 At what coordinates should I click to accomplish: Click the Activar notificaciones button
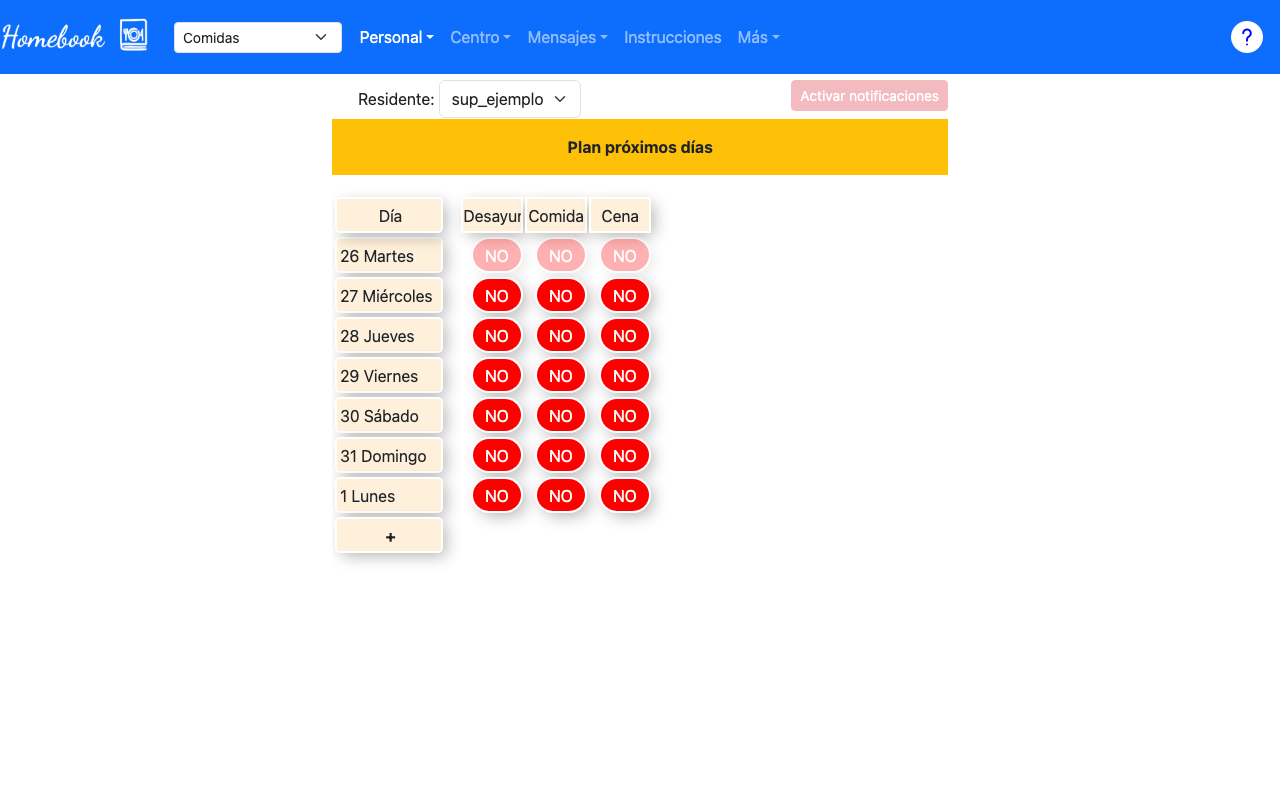(x=869, y=96)
